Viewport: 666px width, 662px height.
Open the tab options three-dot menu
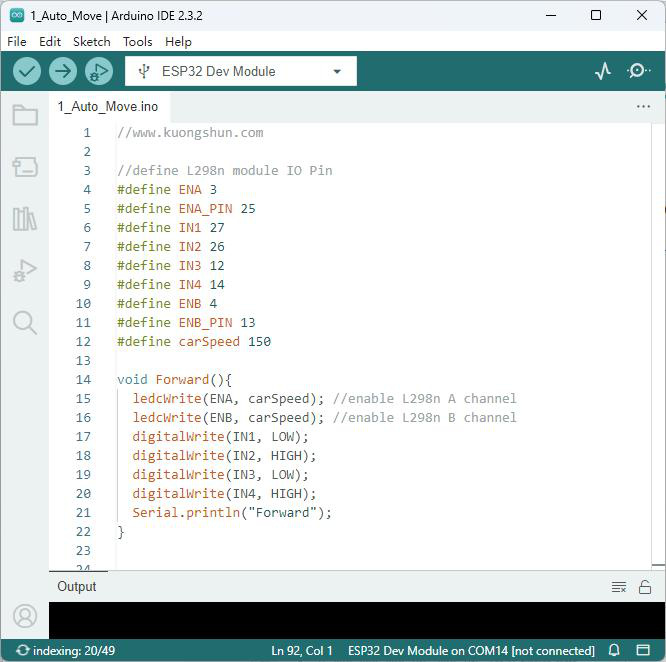click(x=643, y=107)
